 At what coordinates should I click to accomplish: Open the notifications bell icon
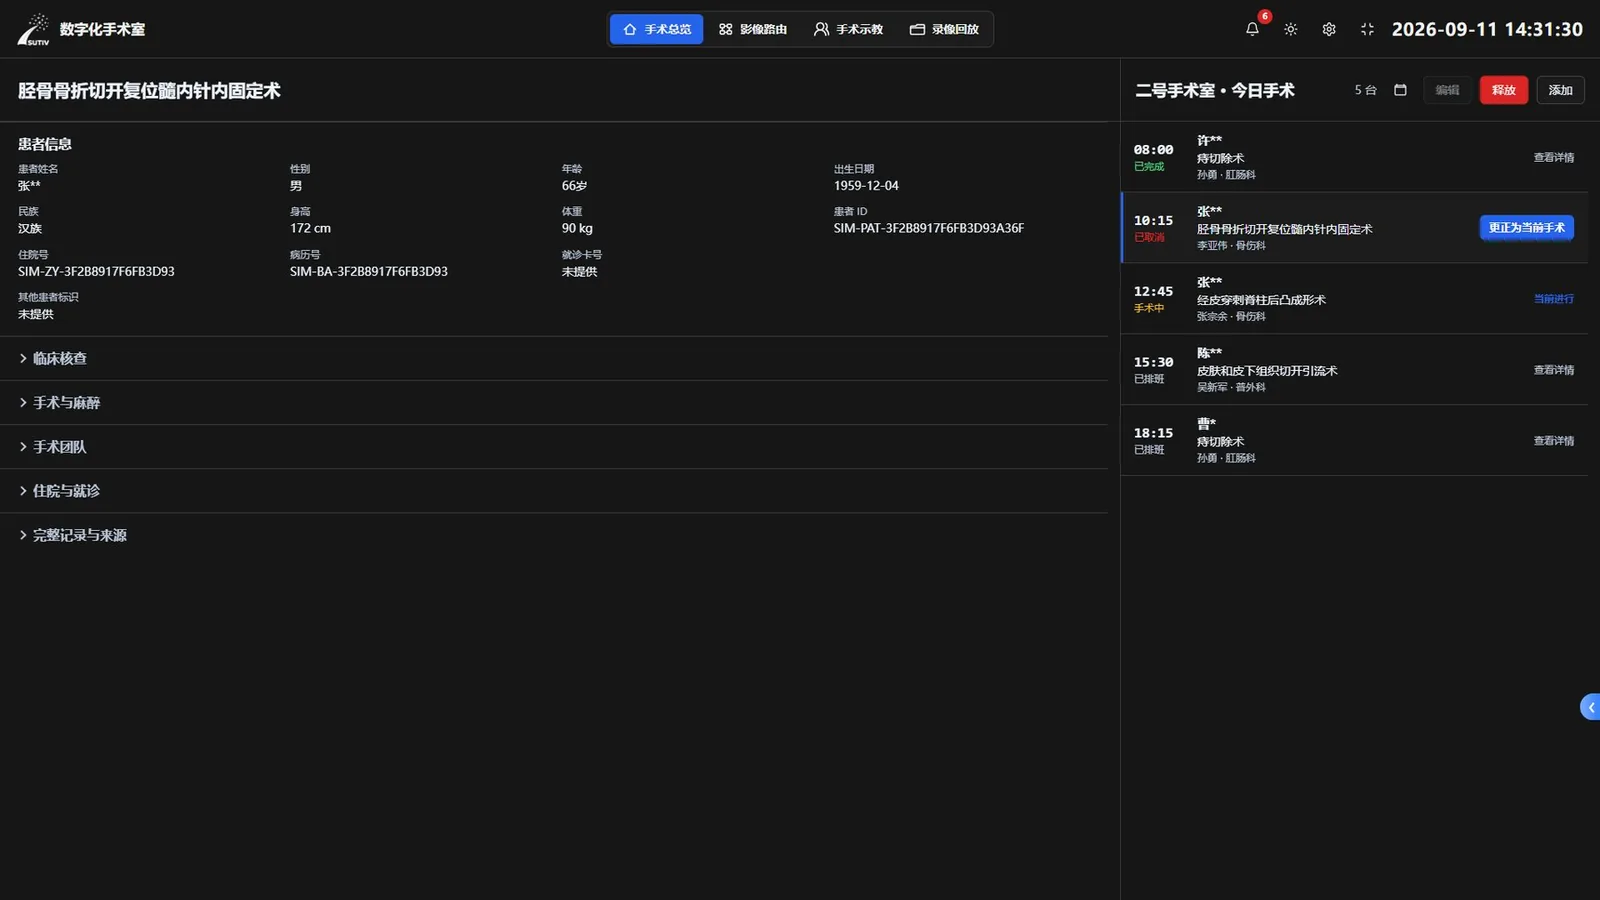coord(1252,29)
